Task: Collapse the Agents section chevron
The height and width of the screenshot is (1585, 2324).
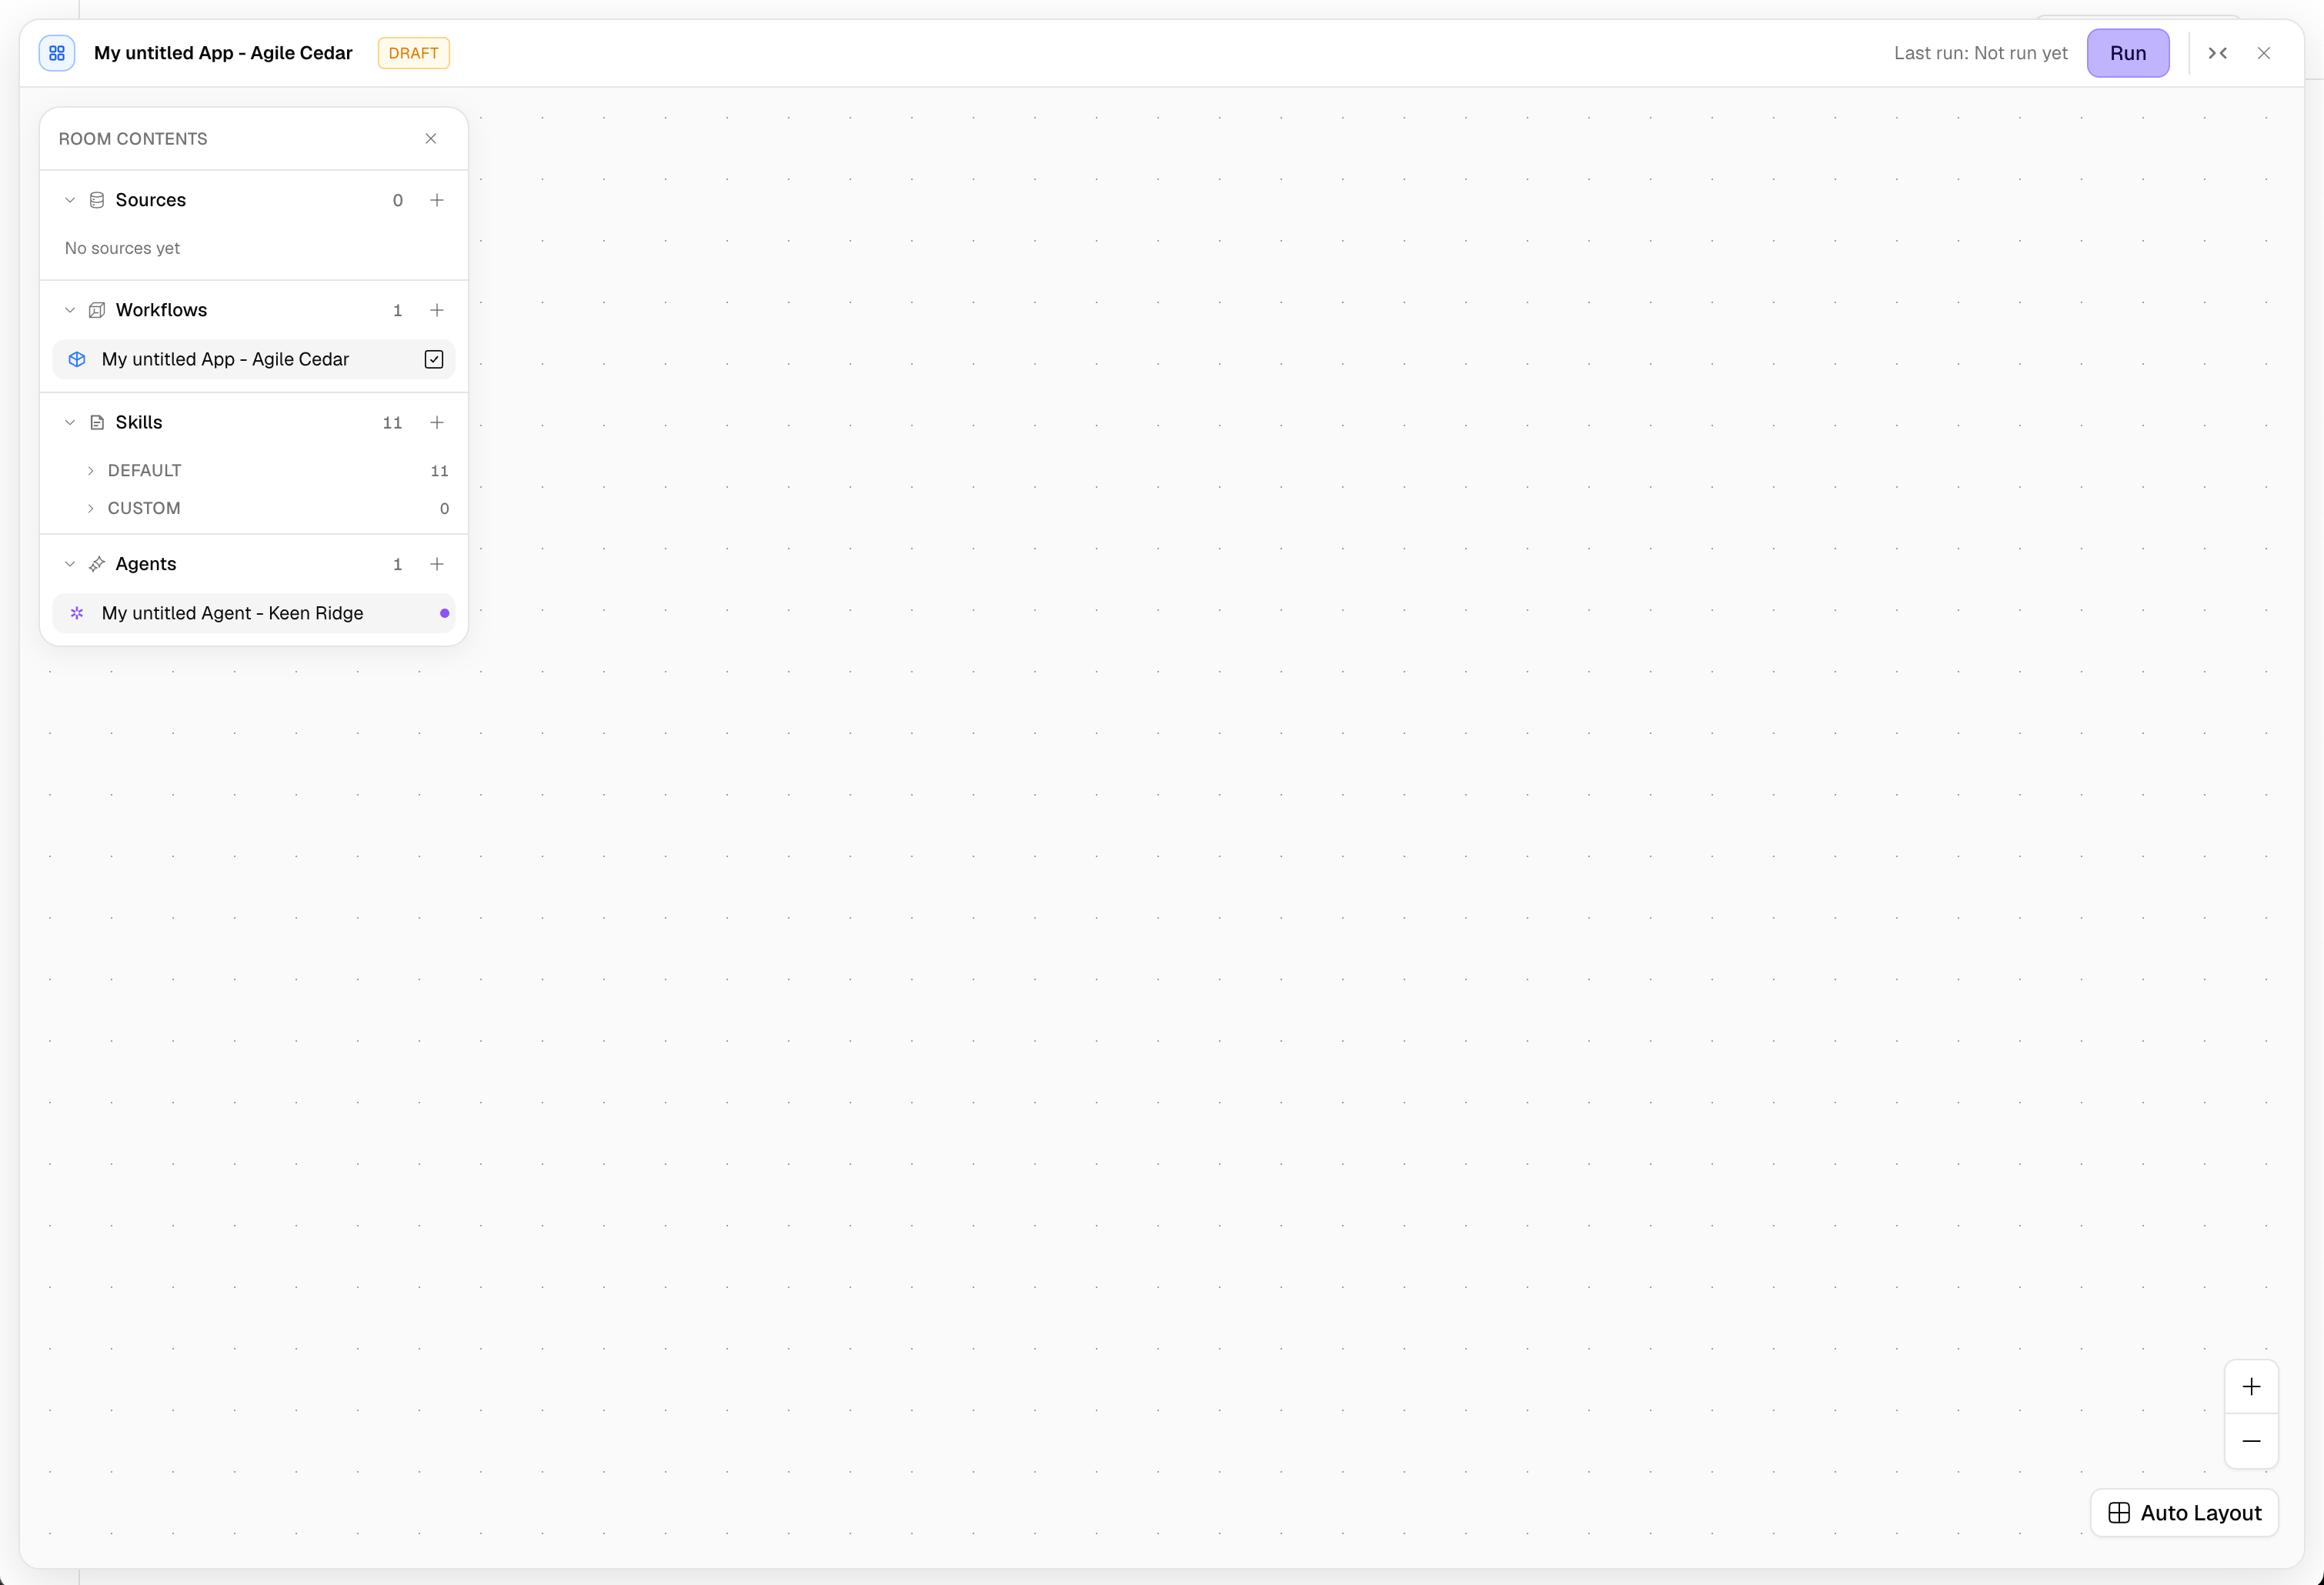Action: [x=70, y=564]
